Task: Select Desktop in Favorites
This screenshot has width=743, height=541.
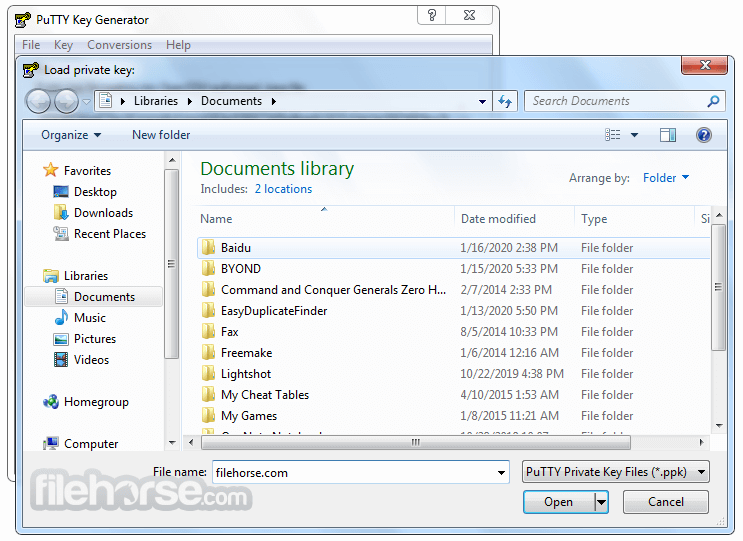Action: 95,191
